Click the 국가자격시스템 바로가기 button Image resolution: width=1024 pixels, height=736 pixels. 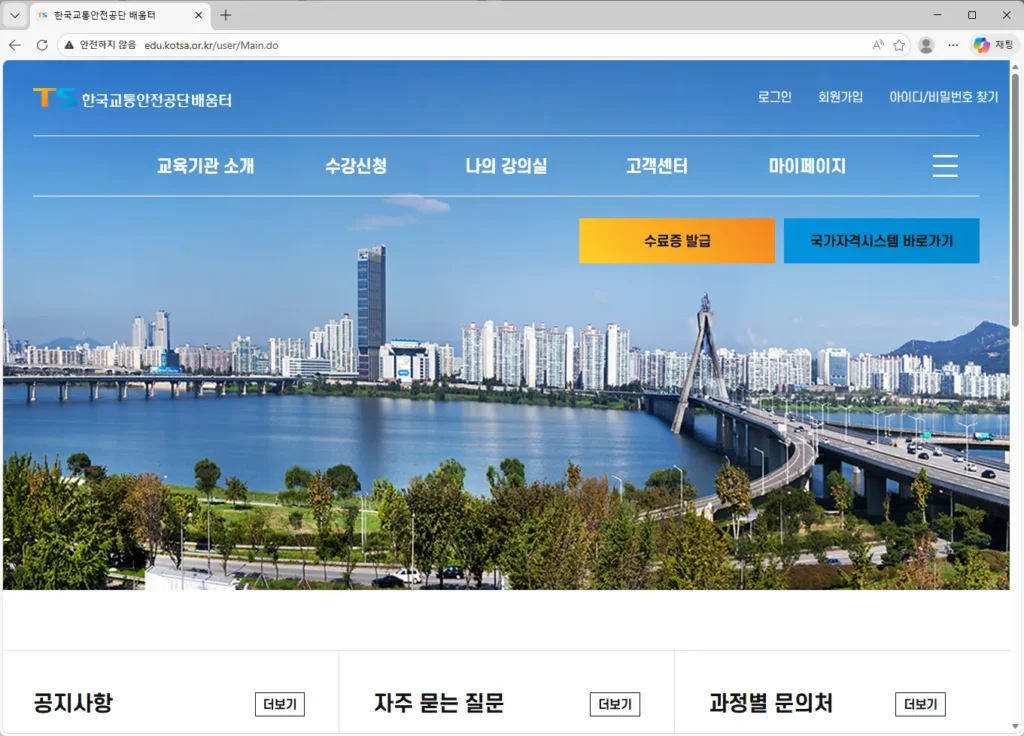coord(882,240)
